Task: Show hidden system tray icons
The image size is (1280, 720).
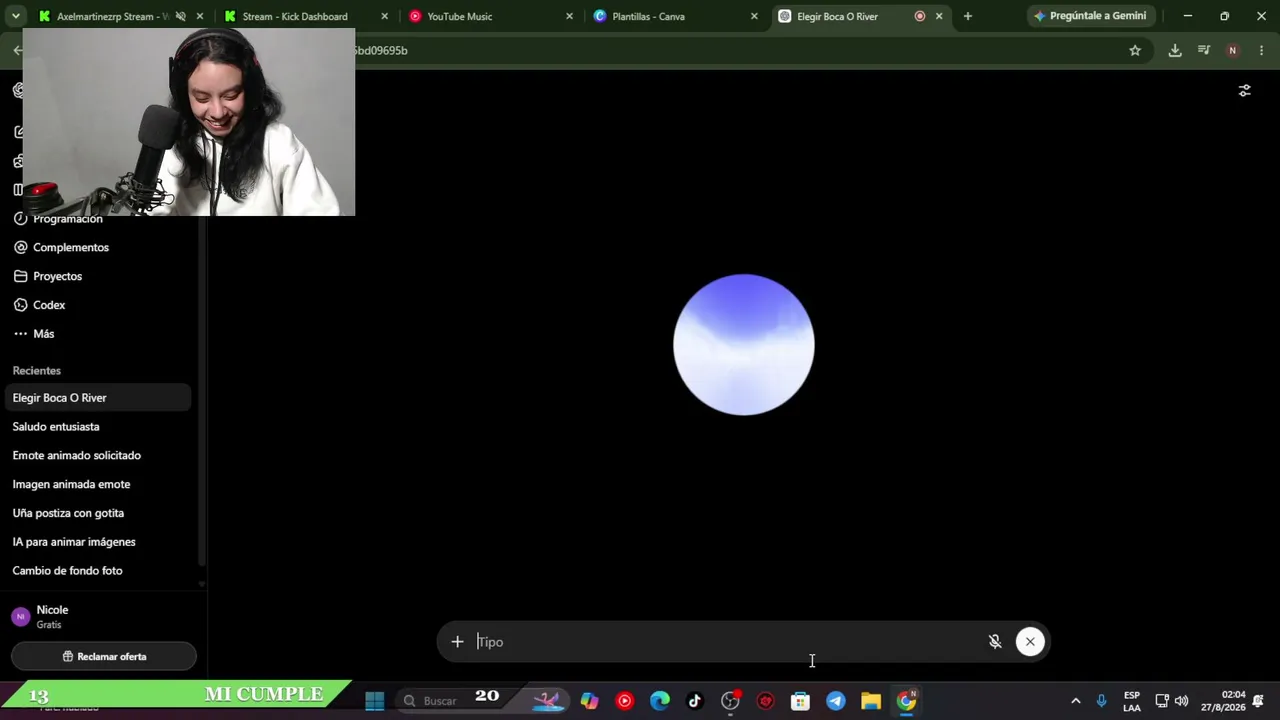Action: tap(1076, 701)
